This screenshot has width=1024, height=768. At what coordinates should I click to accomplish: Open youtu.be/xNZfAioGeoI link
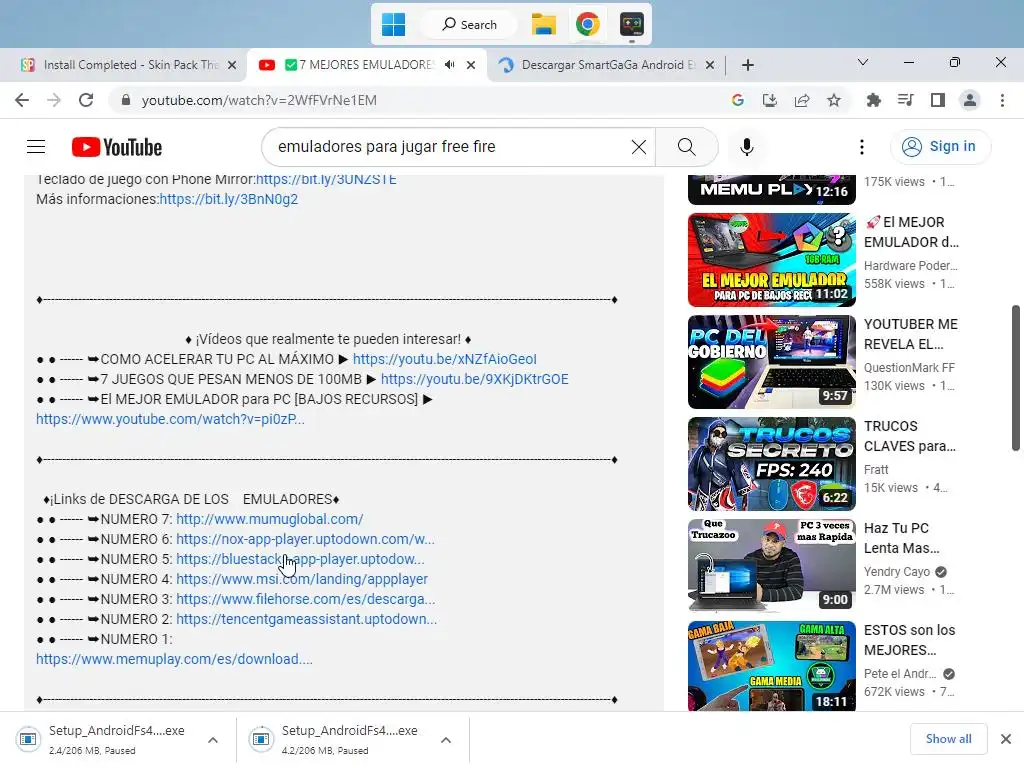coord(445,359)
